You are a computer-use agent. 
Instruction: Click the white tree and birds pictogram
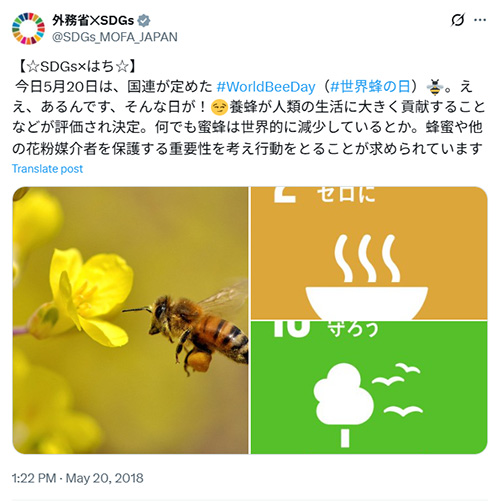368,404
